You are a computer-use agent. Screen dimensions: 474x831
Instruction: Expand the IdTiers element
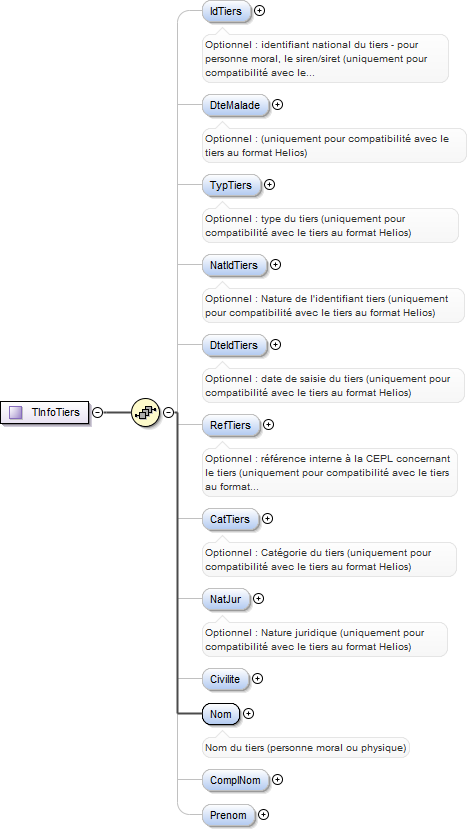pos(259,10)
